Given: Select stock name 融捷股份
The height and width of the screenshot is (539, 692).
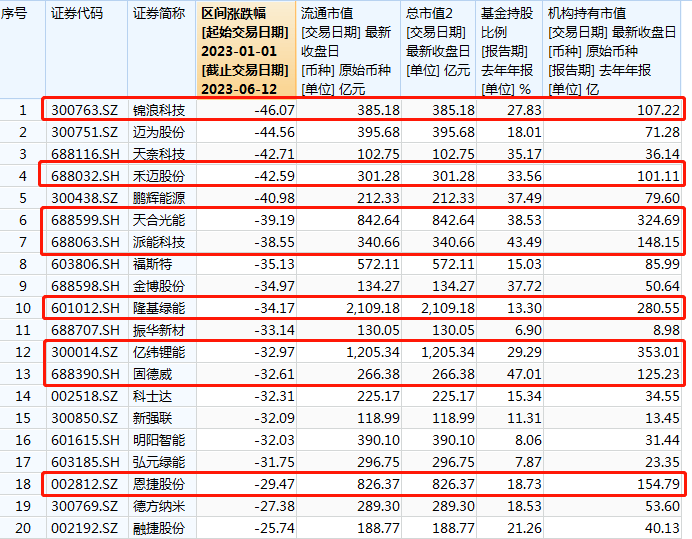Looking at the screenshot, I should 159,528.
